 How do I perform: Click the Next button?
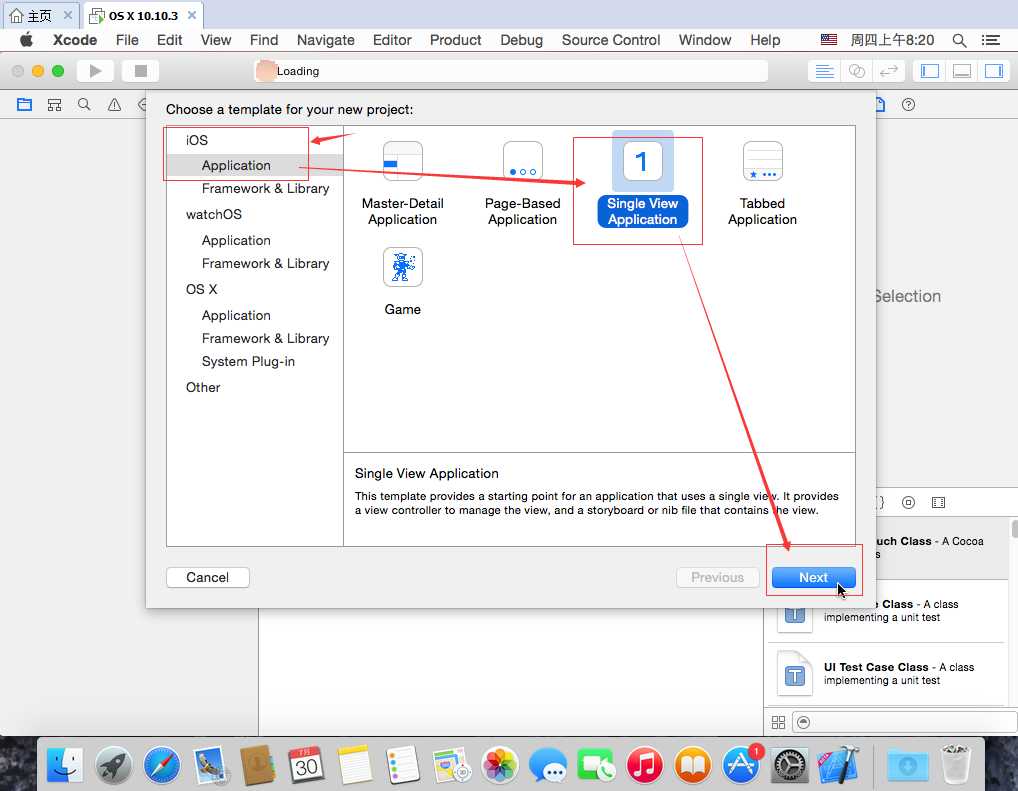[813, 577]
